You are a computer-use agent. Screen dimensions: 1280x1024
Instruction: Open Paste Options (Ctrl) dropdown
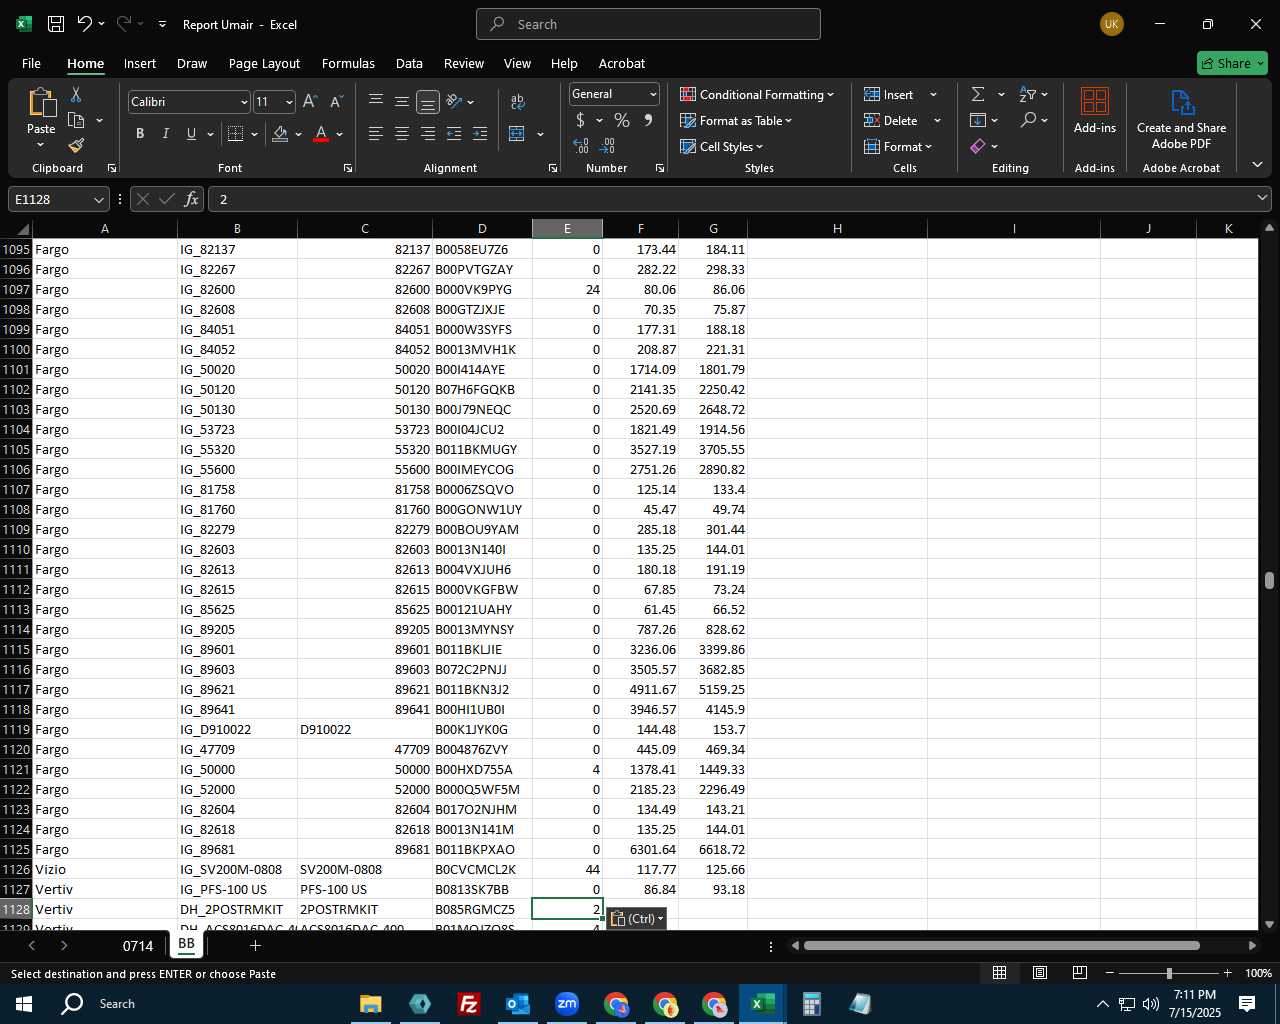(x=637, y=918)
